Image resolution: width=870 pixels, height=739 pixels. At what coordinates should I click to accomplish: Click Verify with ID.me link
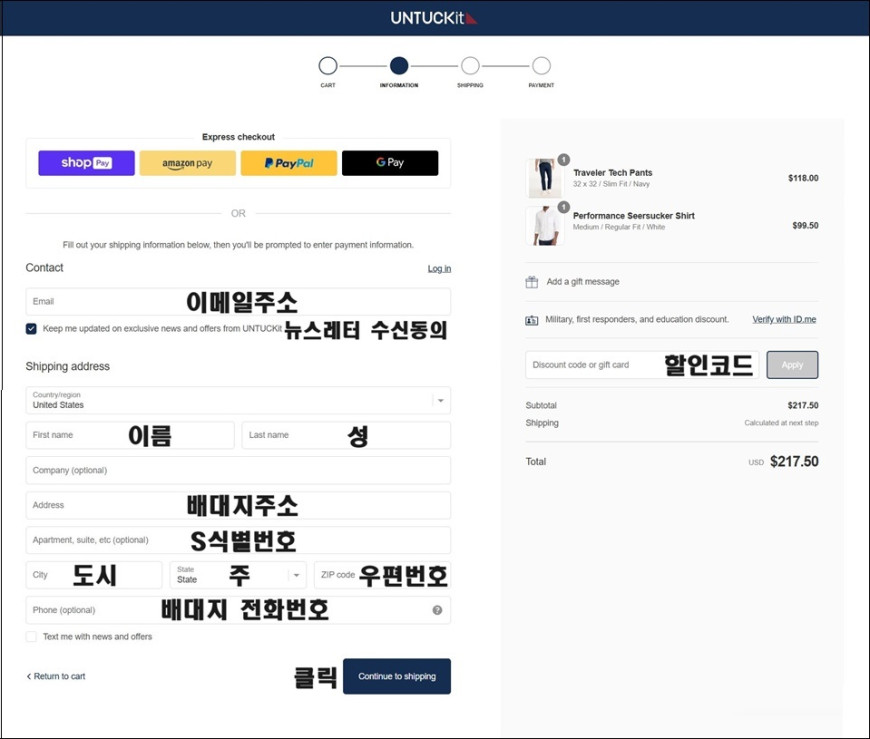pyautogui.click(x=784, y=319)
